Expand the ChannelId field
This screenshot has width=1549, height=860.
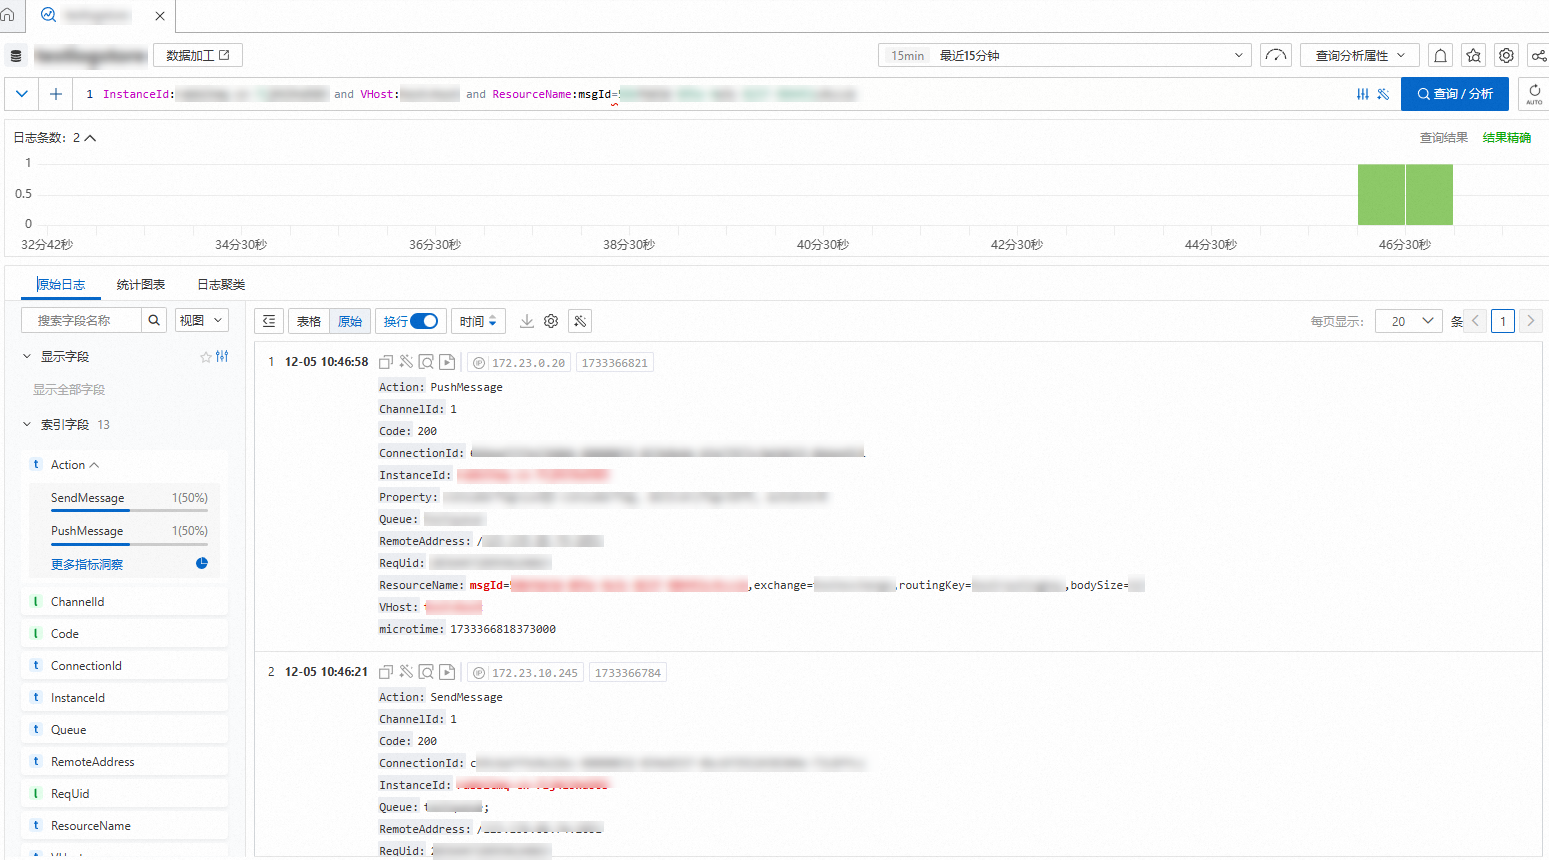(124, 602)
